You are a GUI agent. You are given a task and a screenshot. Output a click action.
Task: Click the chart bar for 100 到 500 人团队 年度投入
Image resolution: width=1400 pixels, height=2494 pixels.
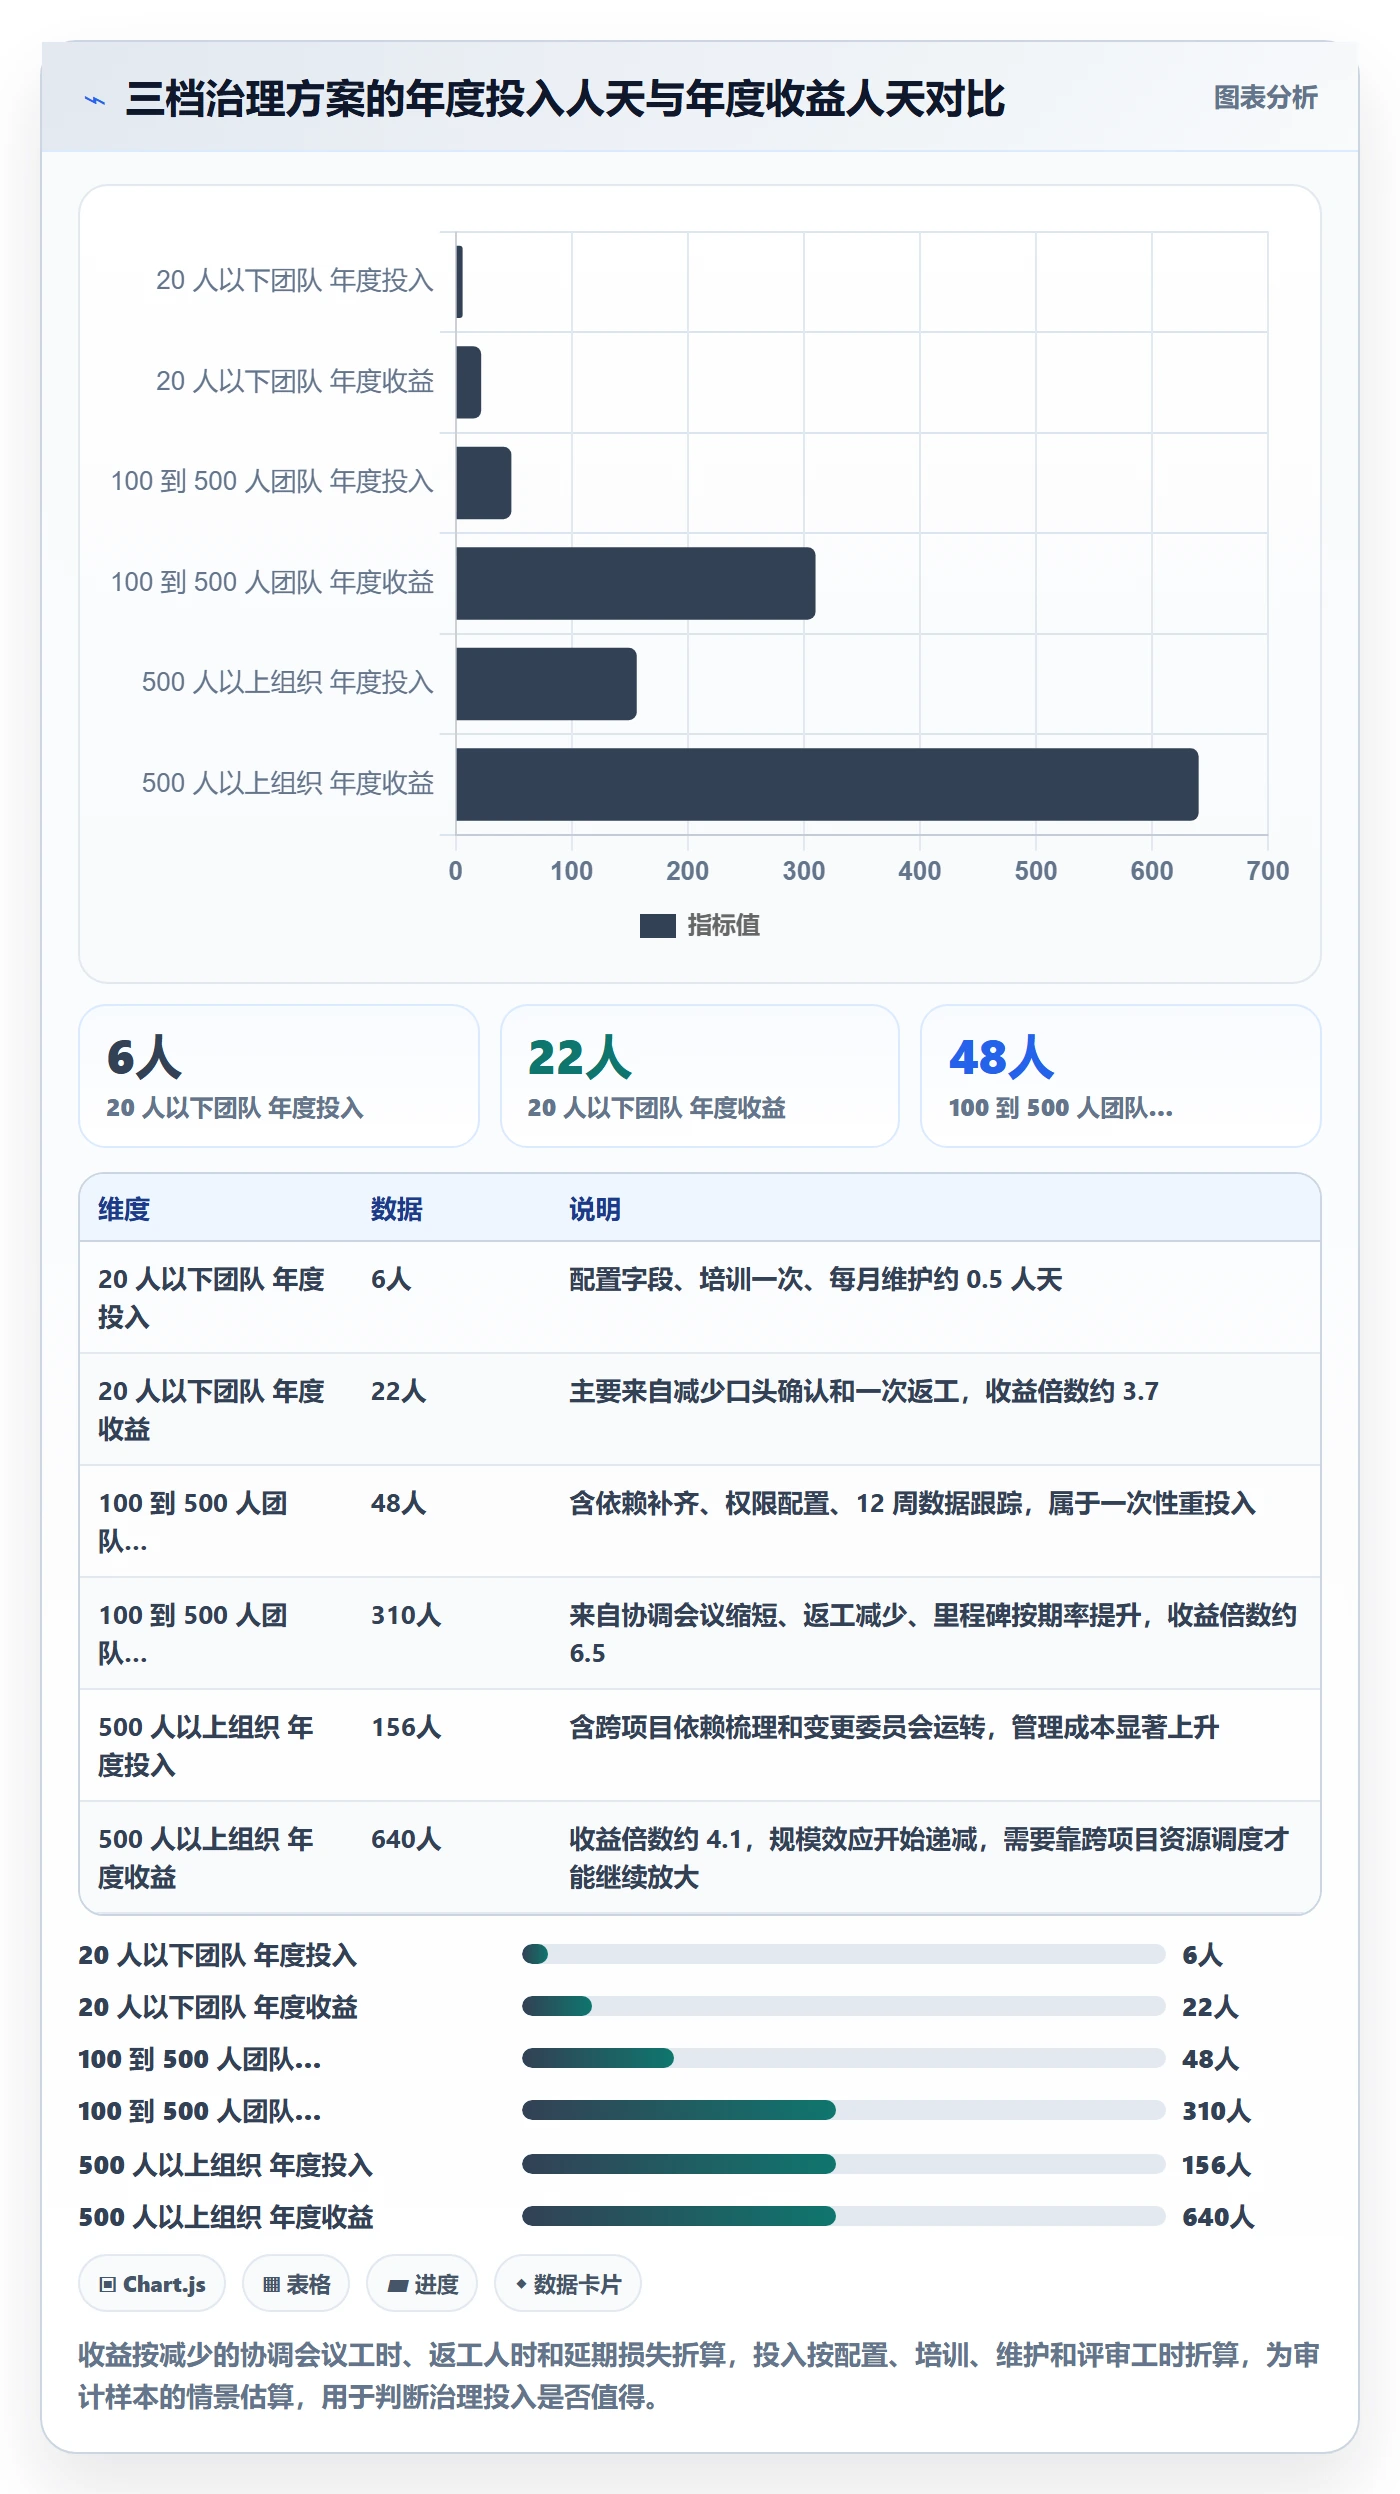coord(483,483)
